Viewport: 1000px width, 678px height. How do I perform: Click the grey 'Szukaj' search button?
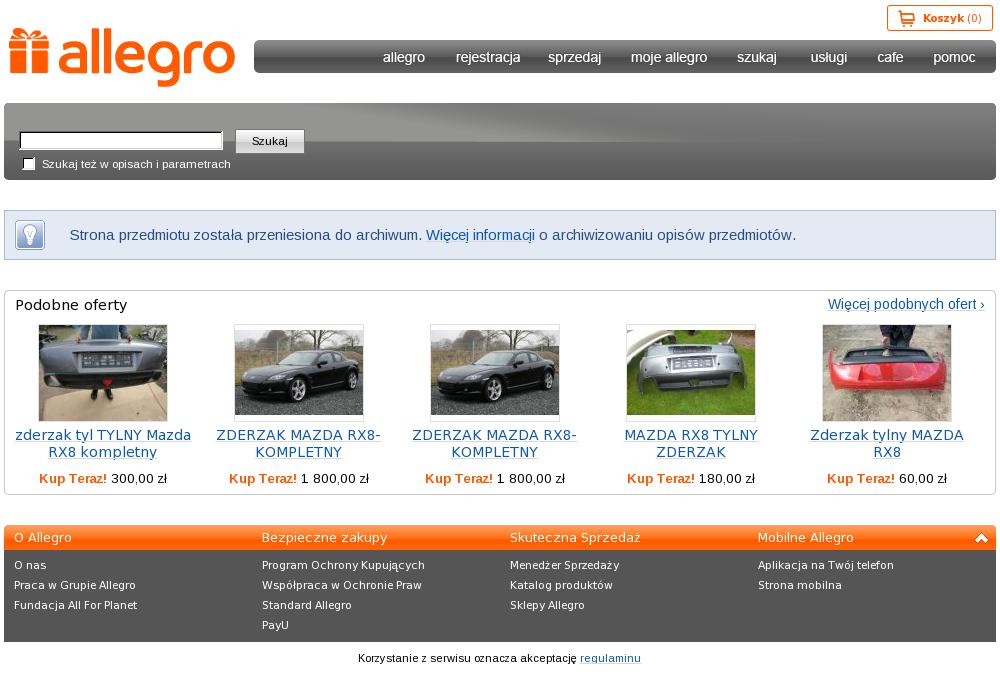(x=270, y=141)
